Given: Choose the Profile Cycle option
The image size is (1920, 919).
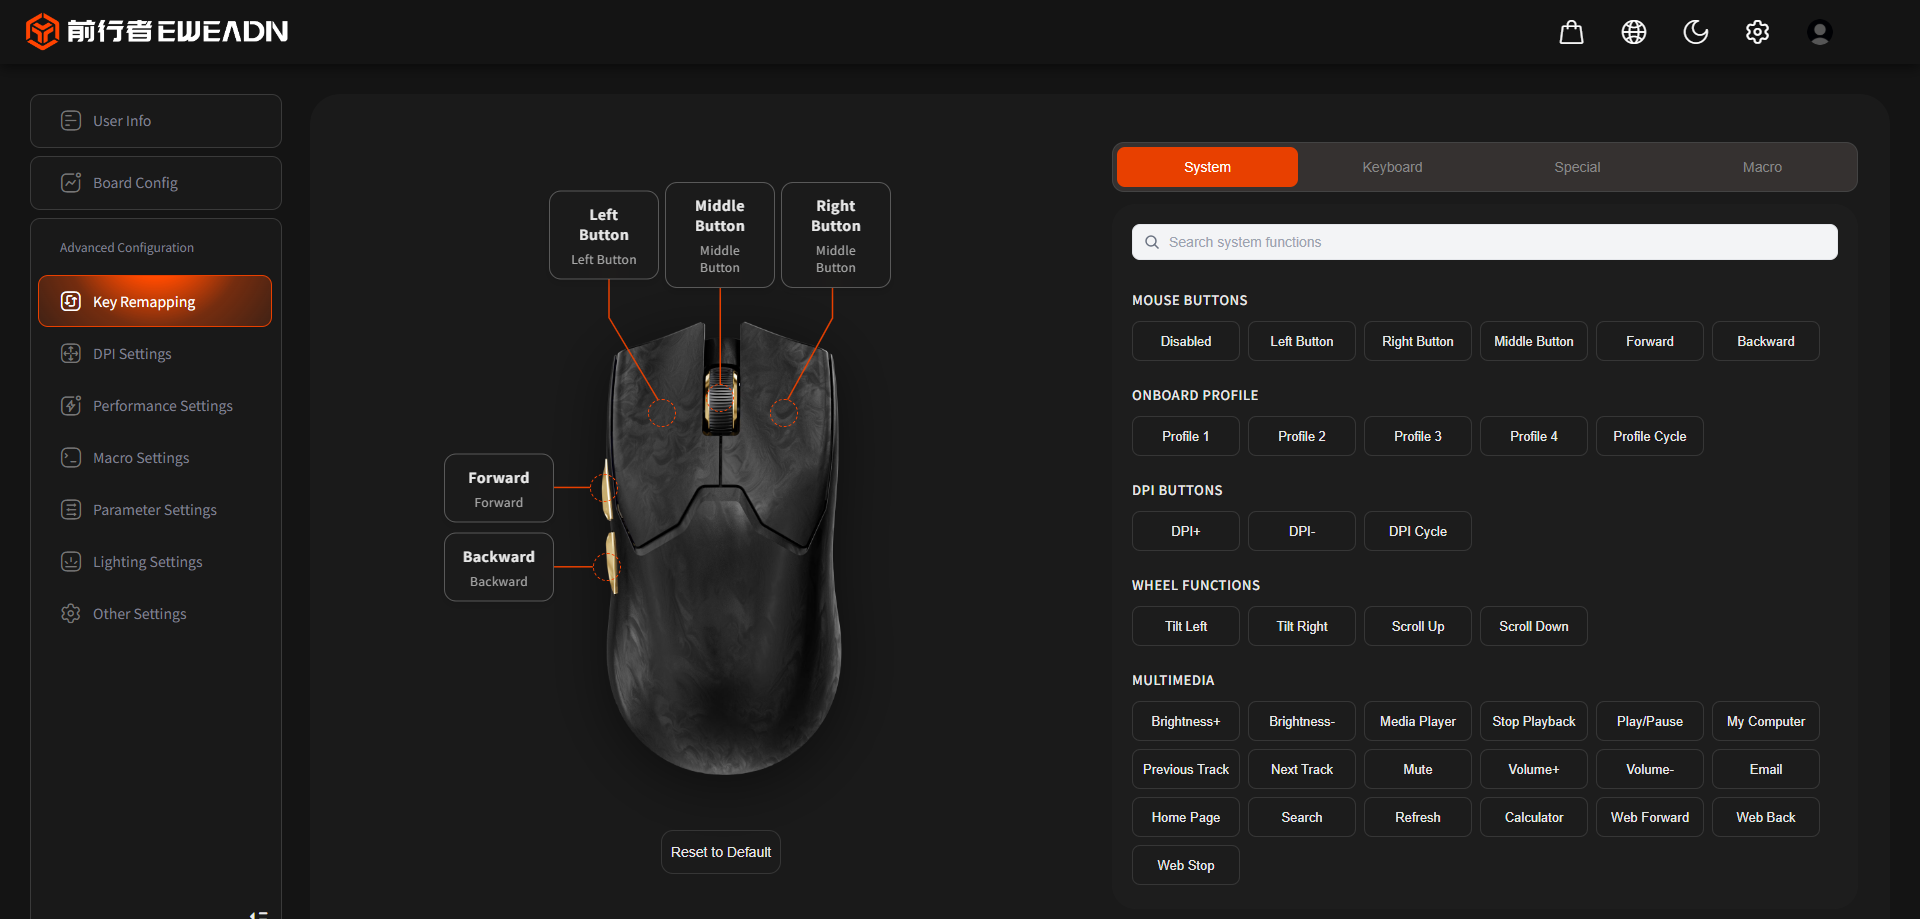Looking at the screenshot, I should (x=1649, y=436).
